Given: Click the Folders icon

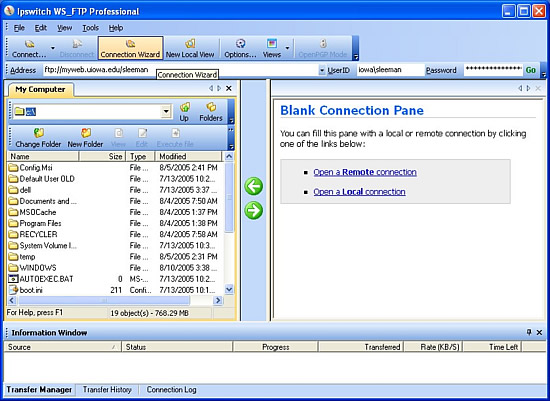Looking at the screenshot, I should 211,112.
